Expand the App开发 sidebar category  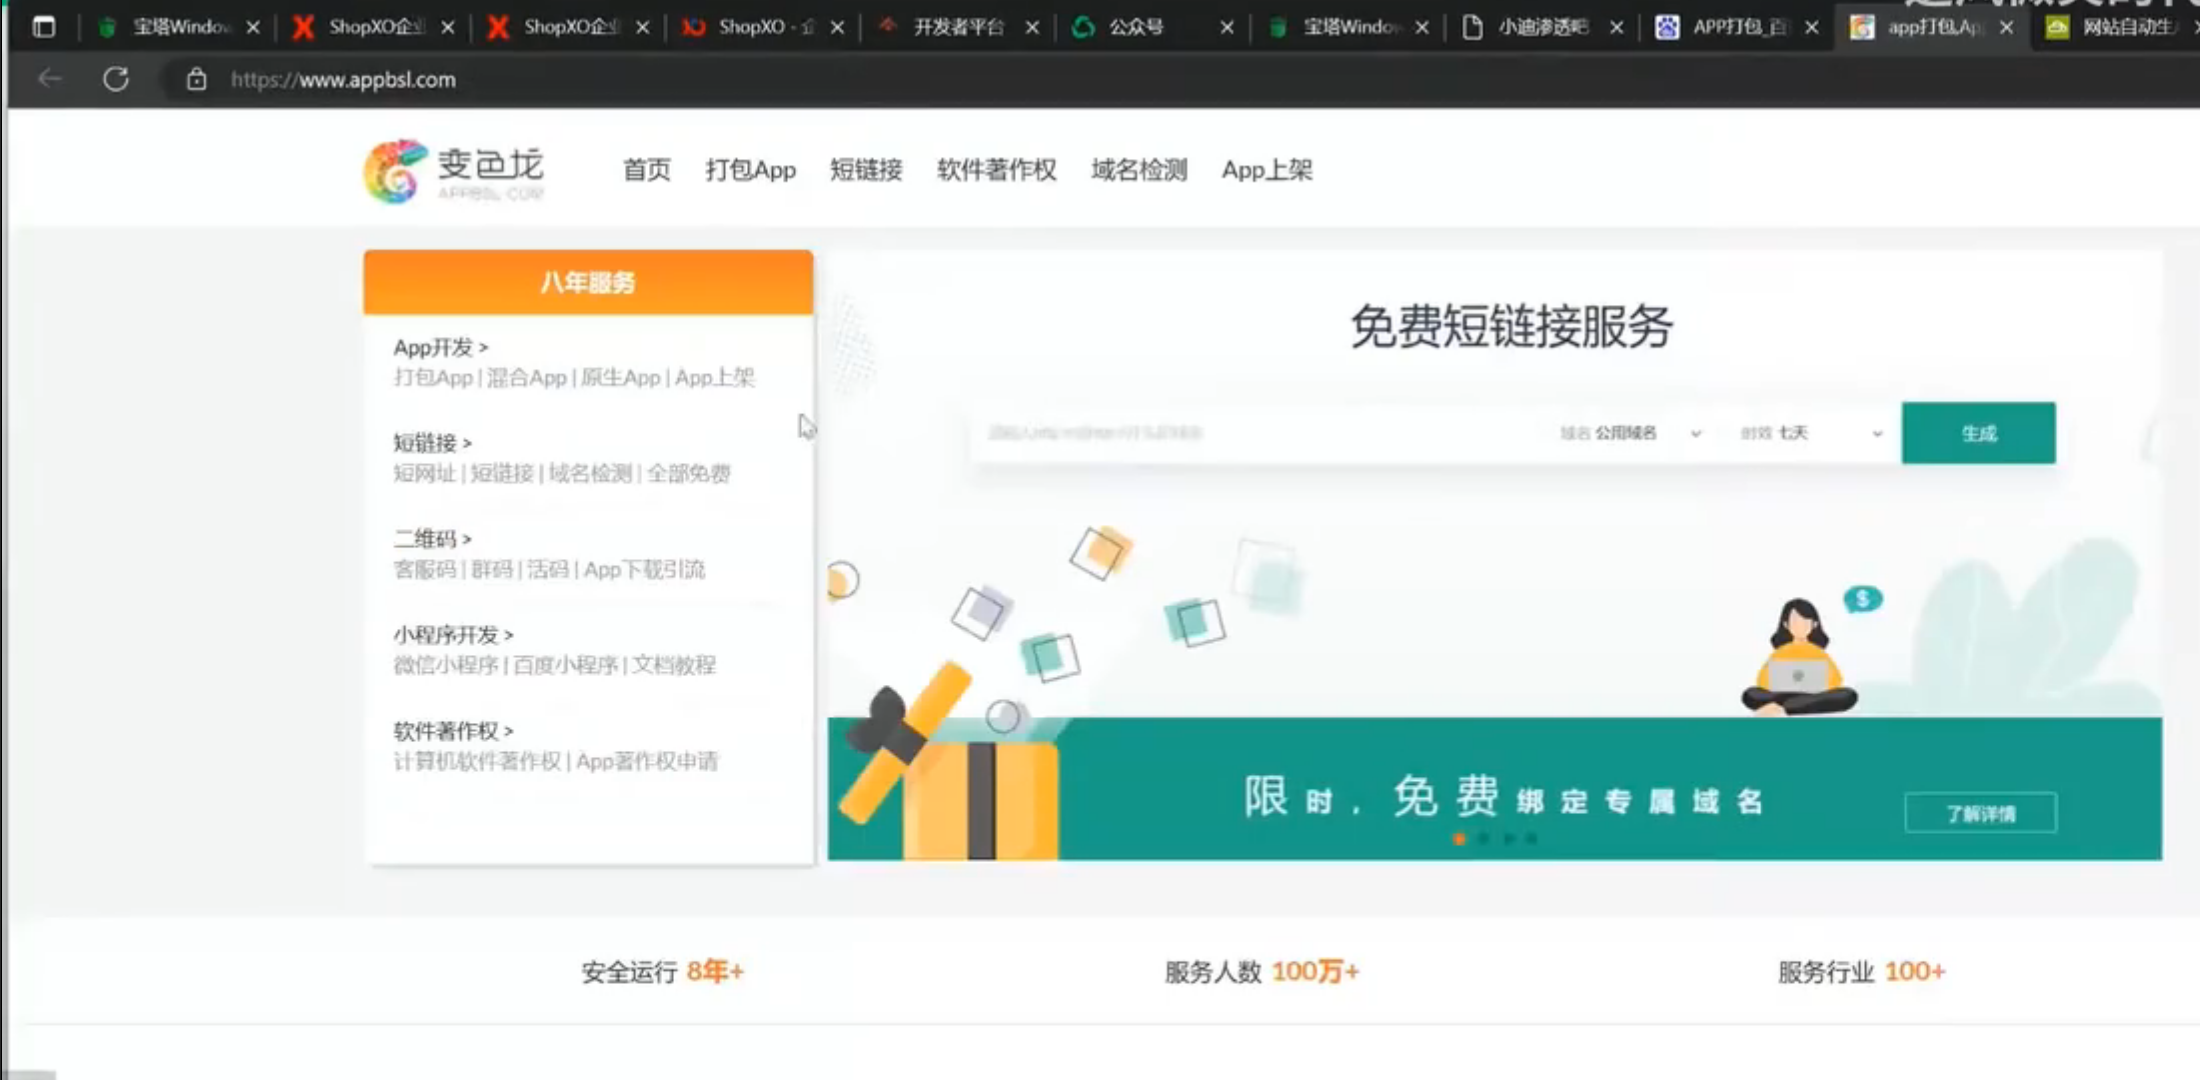point(441,347)
